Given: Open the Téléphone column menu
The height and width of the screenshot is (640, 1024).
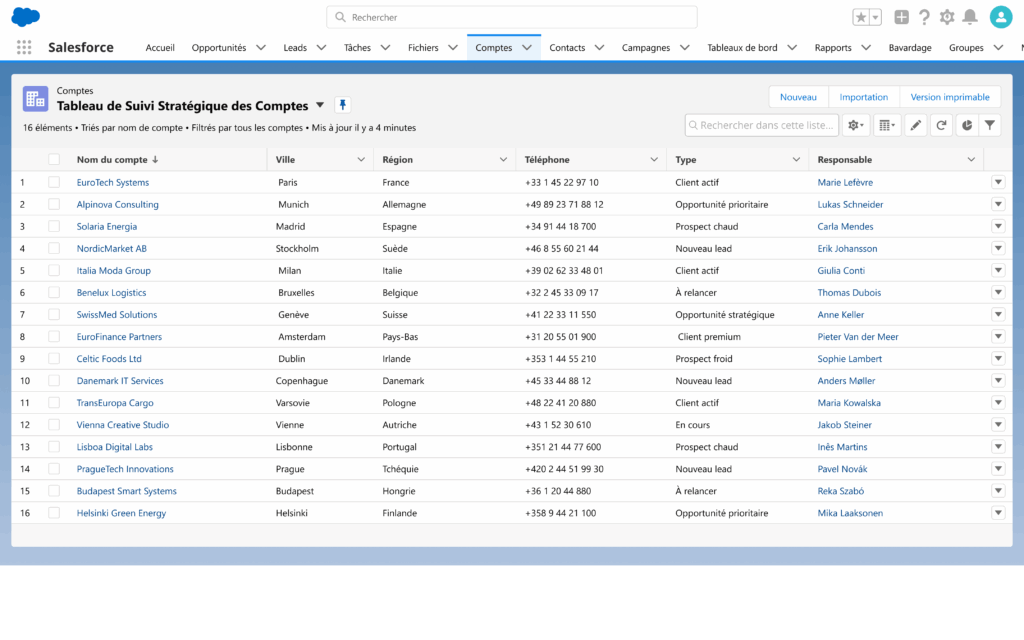Looking at the screenshot, I should click(x=654, y=159).
